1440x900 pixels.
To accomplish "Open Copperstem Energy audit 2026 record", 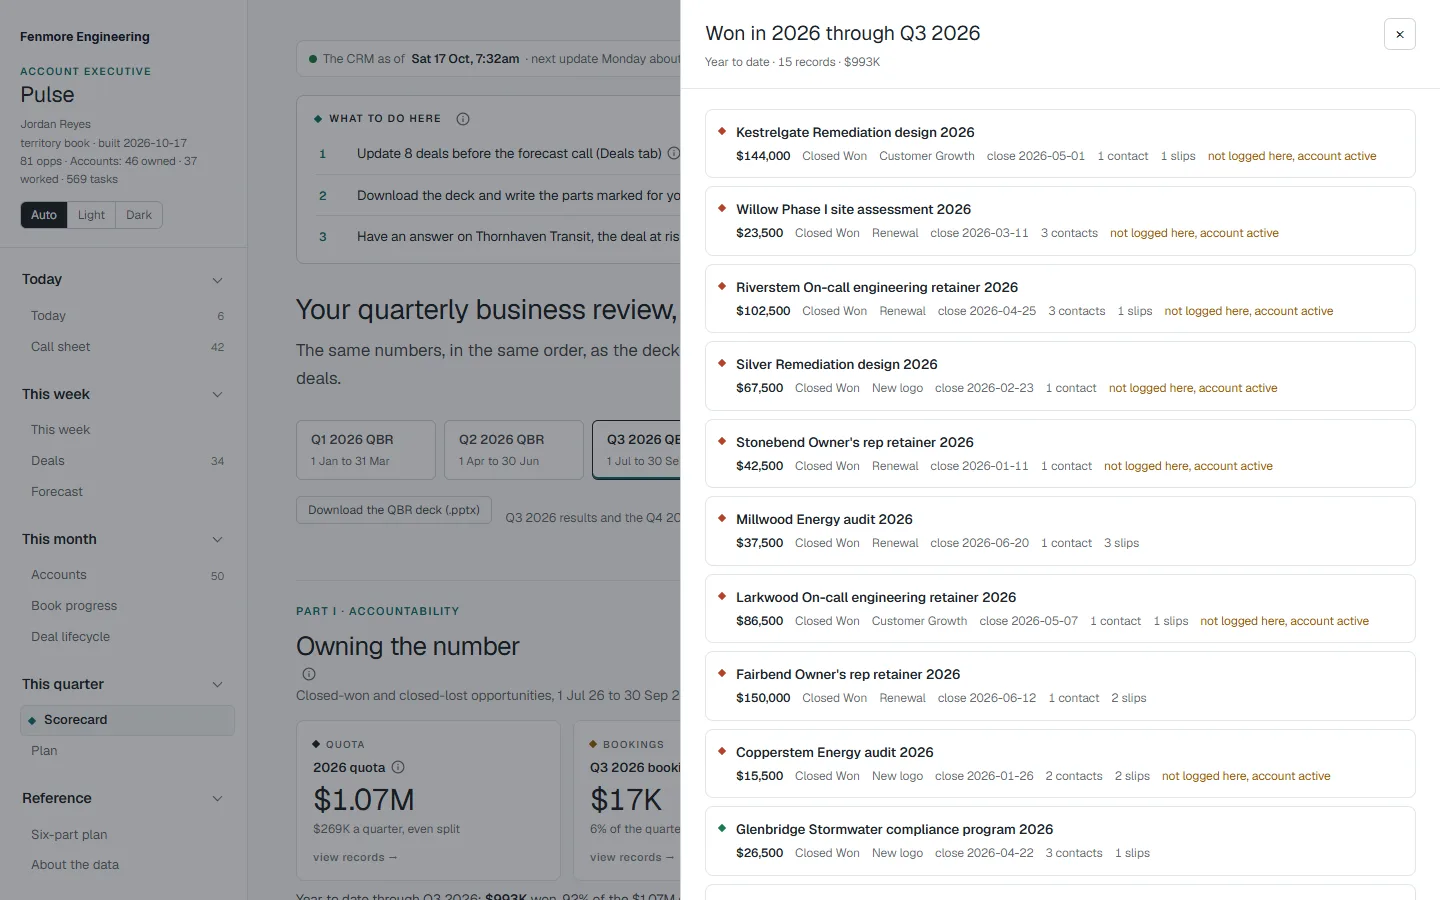I will click(x=1060, y=764).
